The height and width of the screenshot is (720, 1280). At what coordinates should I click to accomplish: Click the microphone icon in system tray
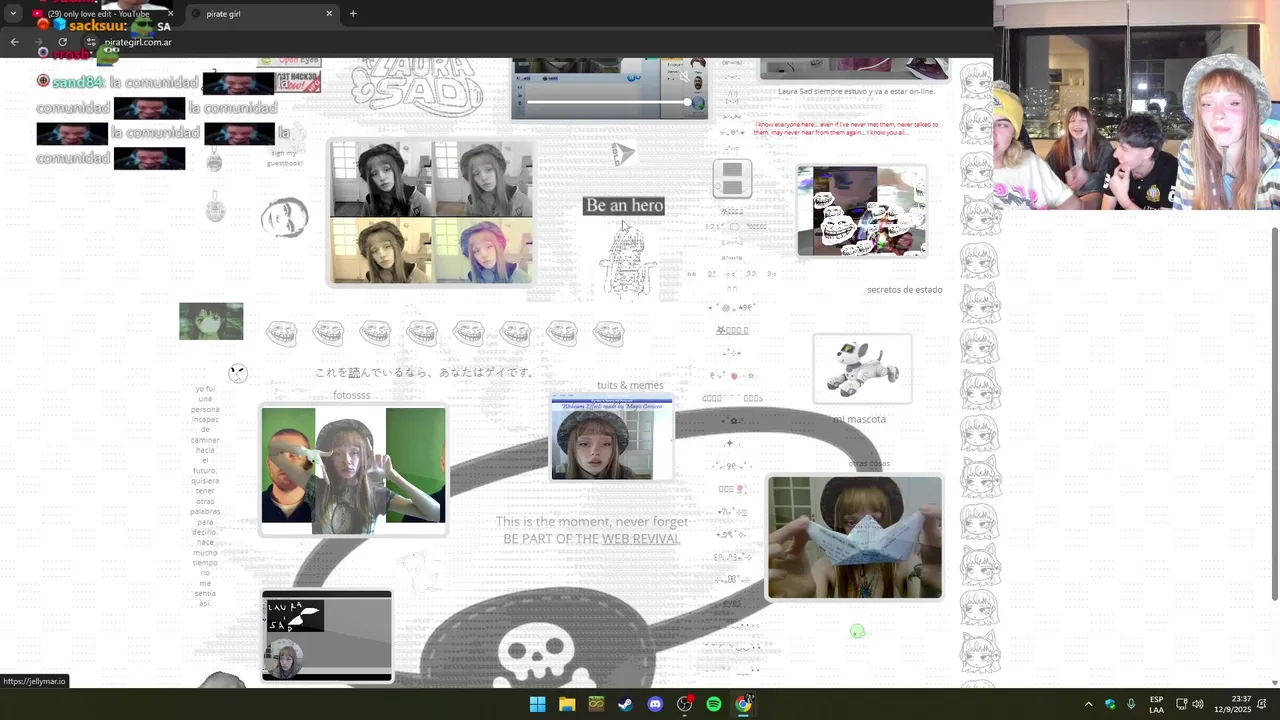pos(1131,704)
